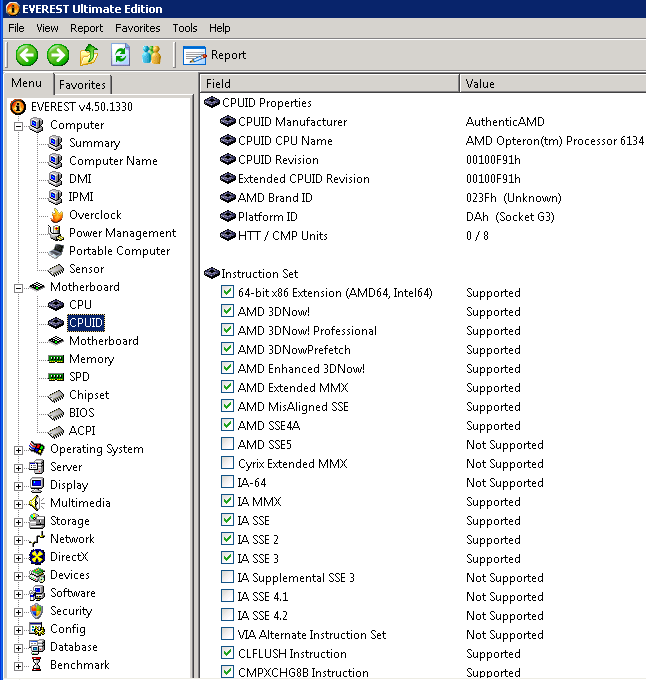Click the Refresh toolbar icon
Image resolution: width=646 pixels, height=680 pixels.
tap(121, 55)
